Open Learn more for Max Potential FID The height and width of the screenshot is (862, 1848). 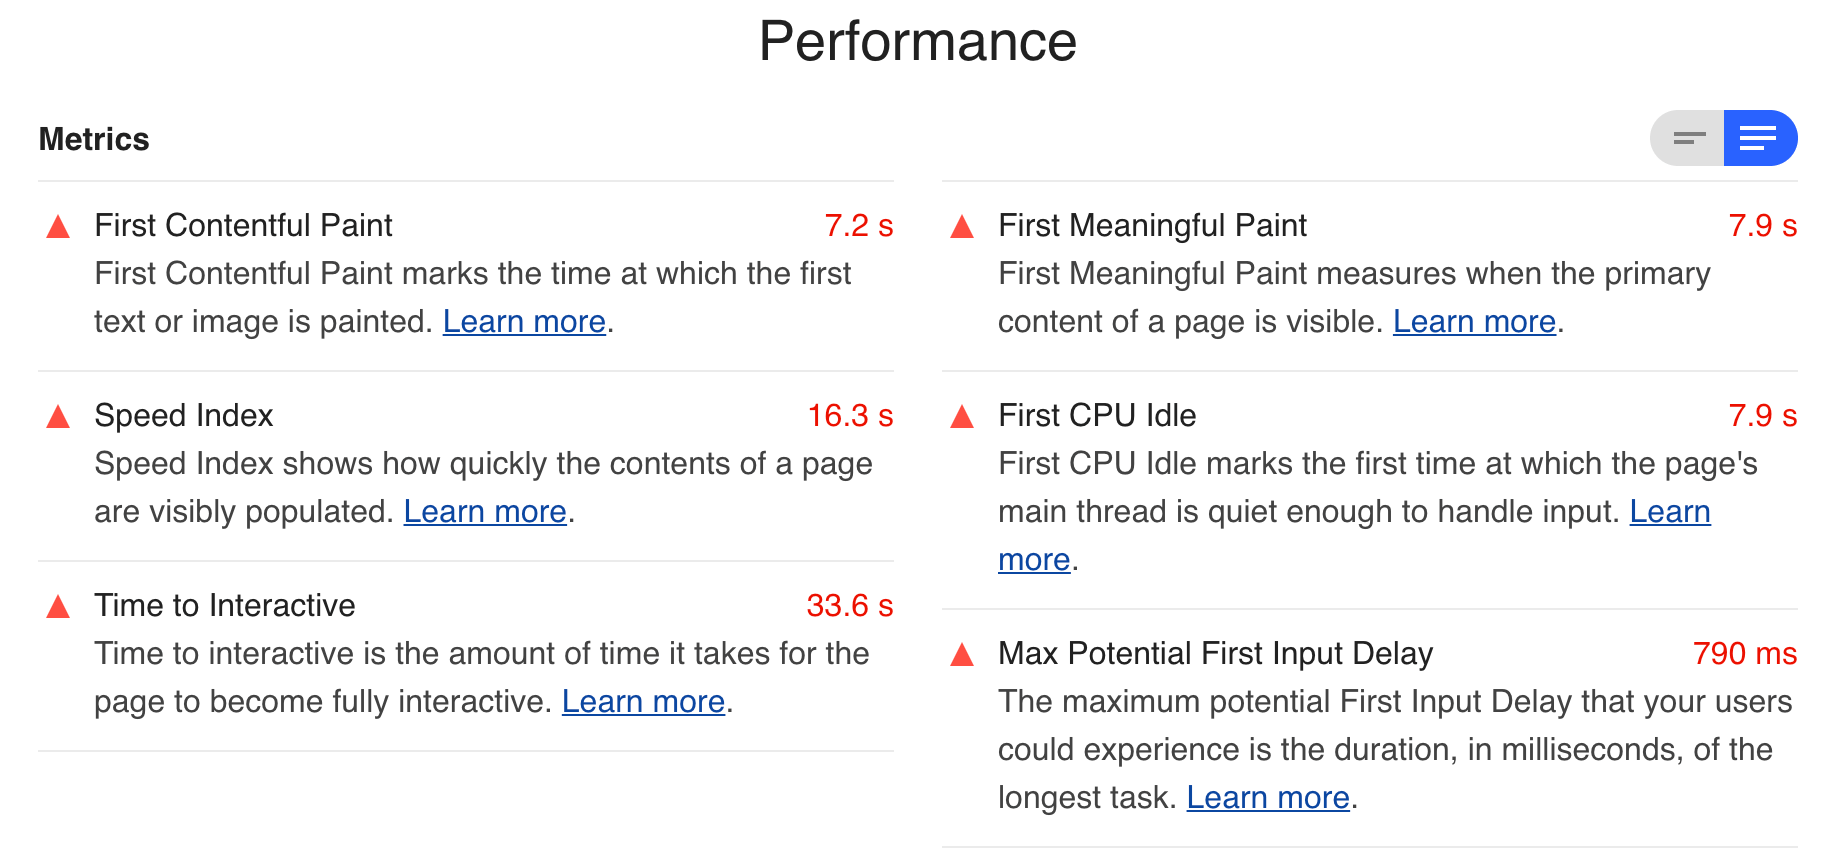coord(1267,798)
